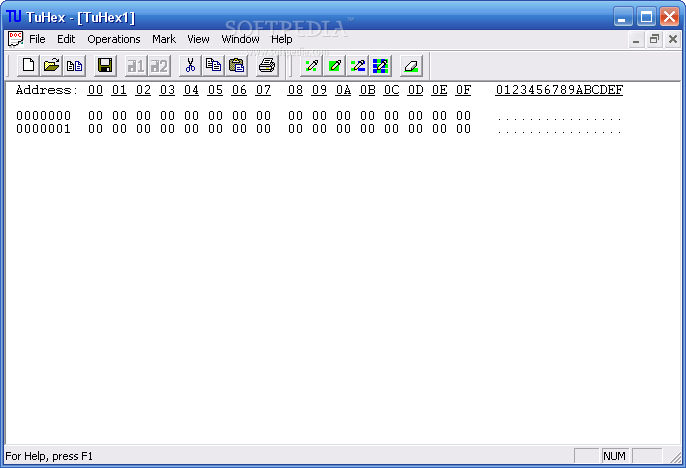
Task: Click column header 0F
Action: (x=463, y=90)
